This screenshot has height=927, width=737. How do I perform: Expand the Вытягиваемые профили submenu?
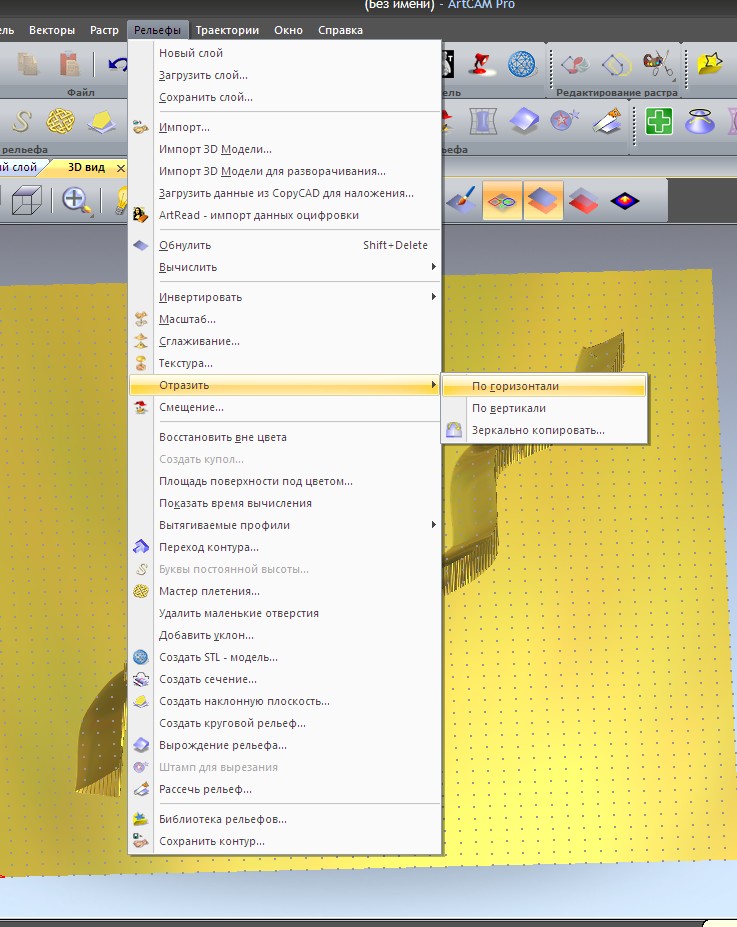[285, 525]
